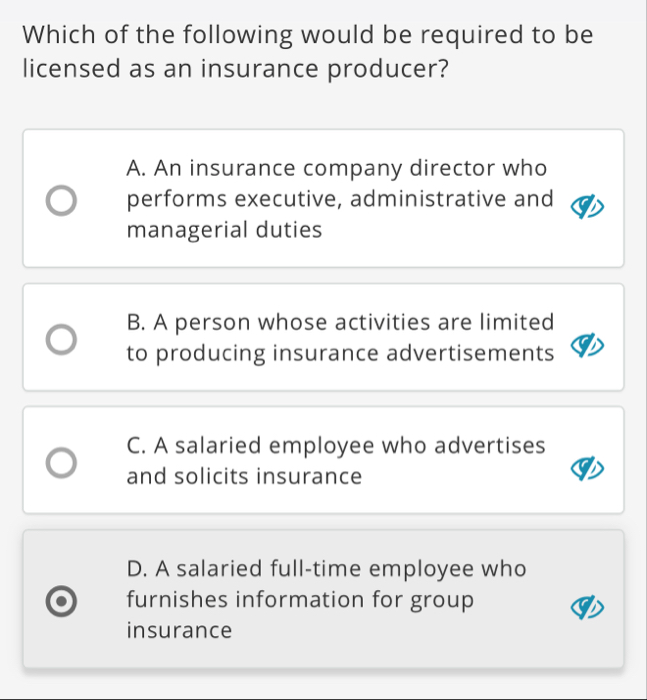Select the radio button for answer A
Viewport: 647px width, 700px height.
pyautogui.click(x=62, y=199)
